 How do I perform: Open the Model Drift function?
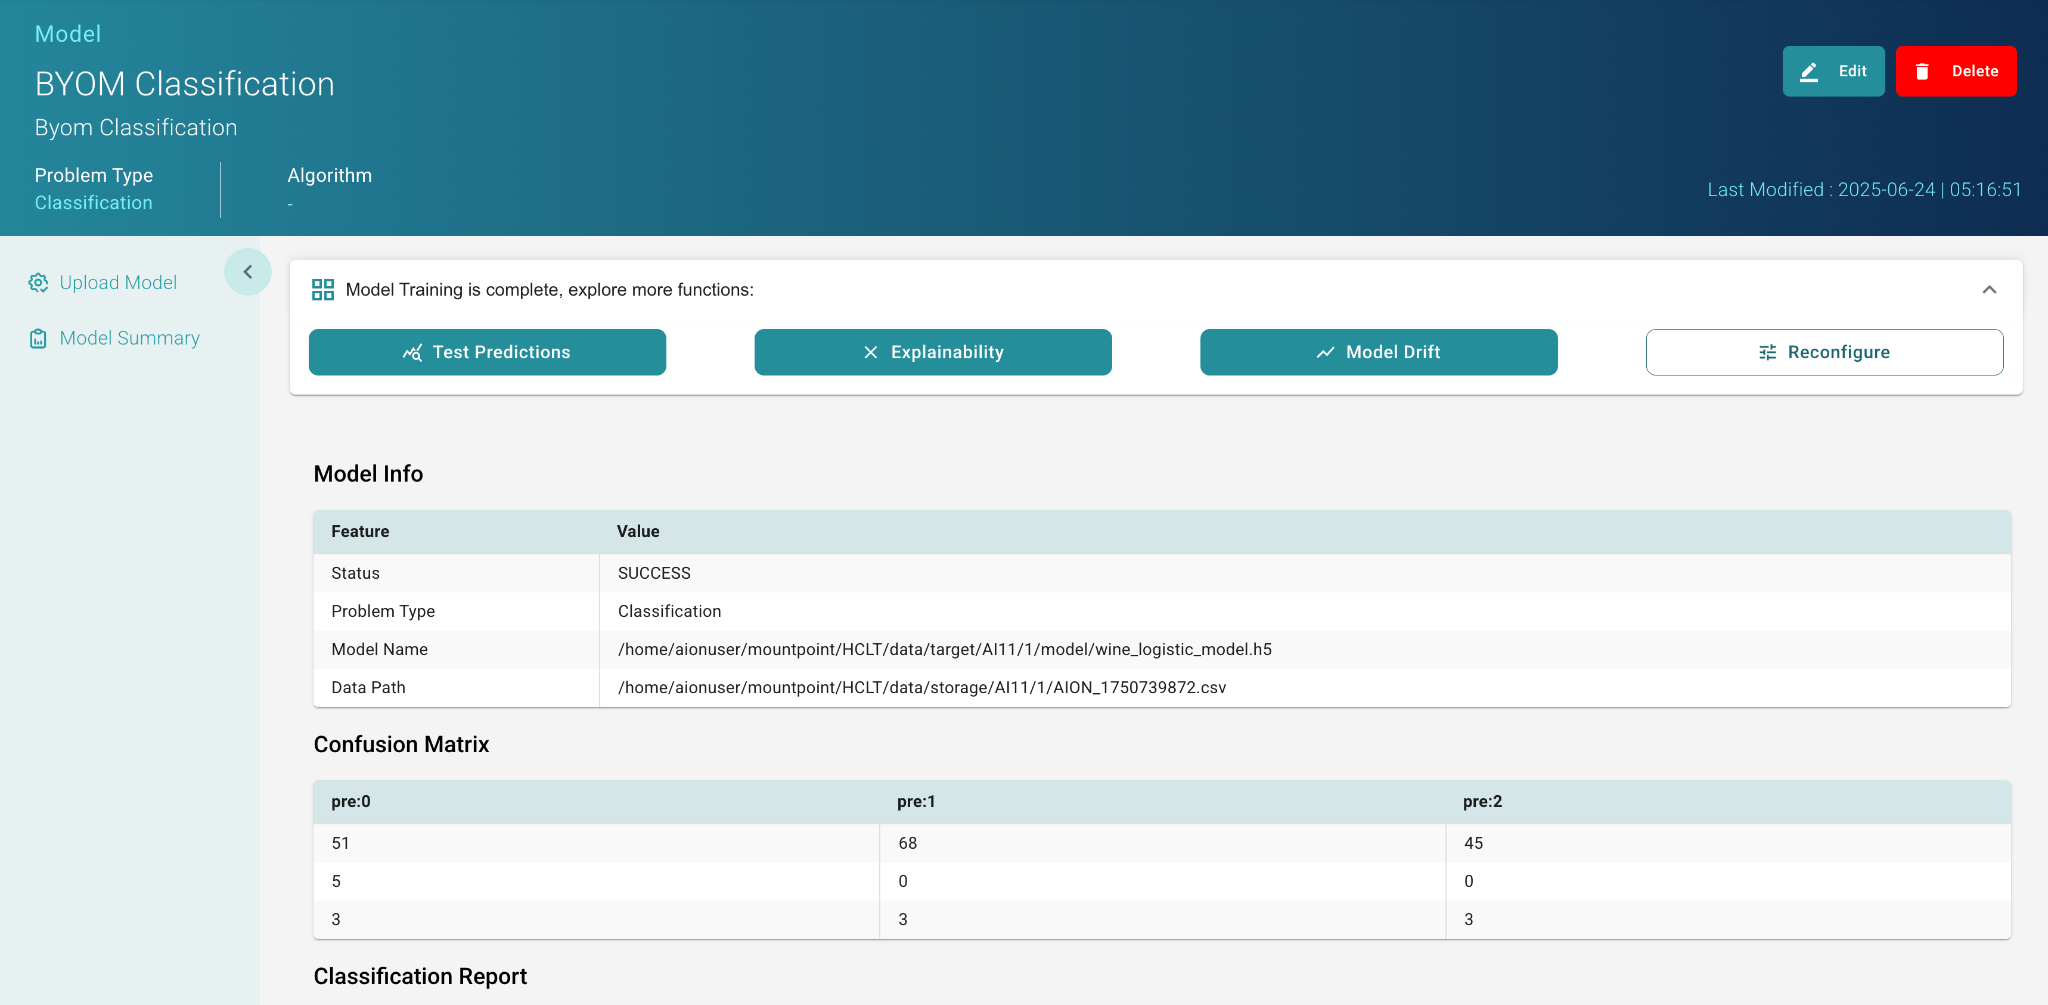click(x=1379, y=352)
